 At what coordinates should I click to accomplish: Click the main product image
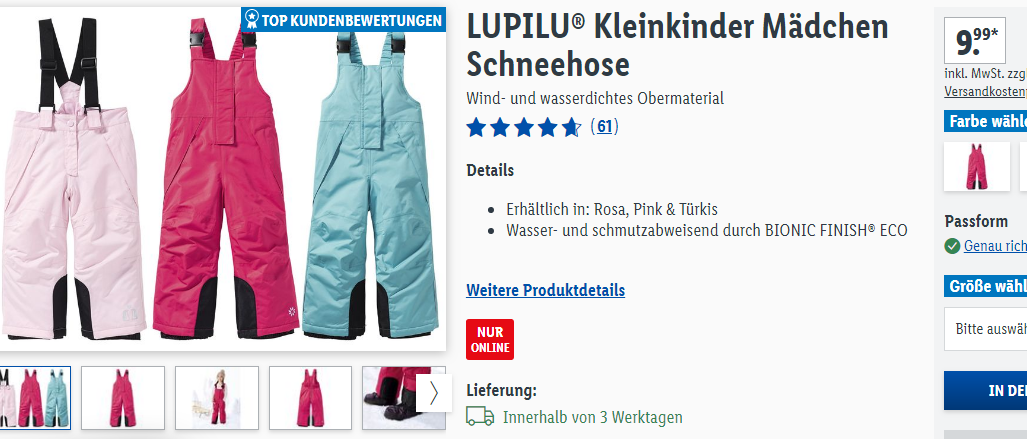click(x=223, y=179)
